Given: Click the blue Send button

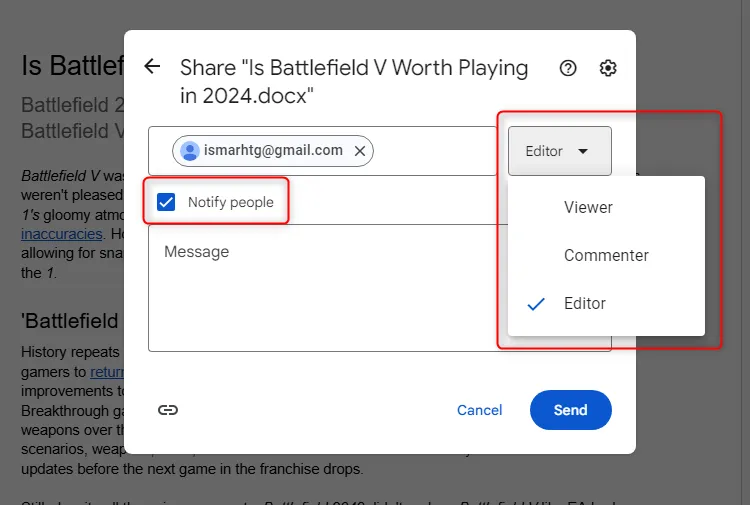Looking at the screenshot, I should pyautogui.click(x=571, y=410).
